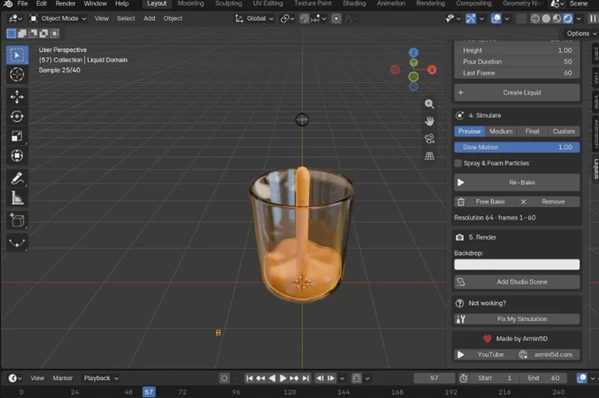Jump to the last frame
The image size is (599, 398).
click(306, 378)
